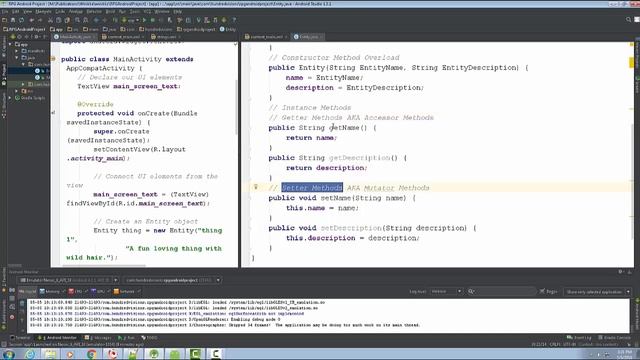Viewport: 640px width, 360px height.
Task: Open the Android Monitor tool window button
Action: click(x=58, y=338)
